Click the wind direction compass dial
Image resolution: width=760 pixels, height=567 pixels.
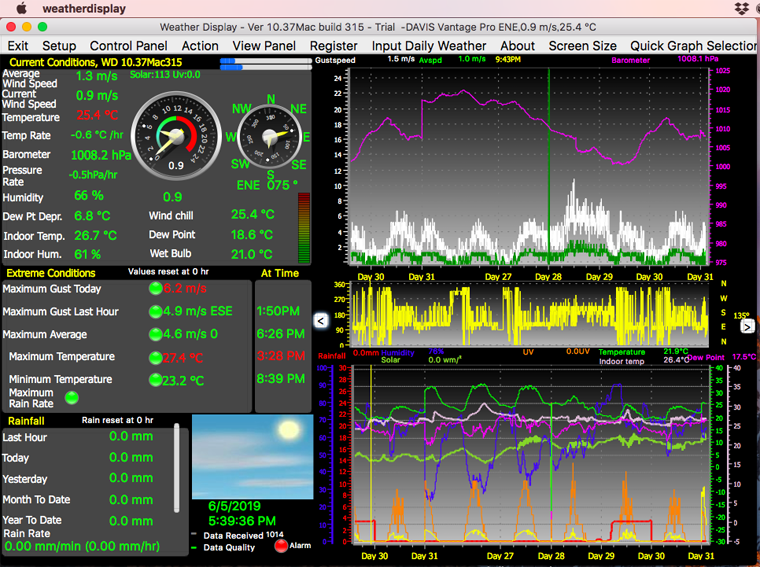[x=270, y=137]
